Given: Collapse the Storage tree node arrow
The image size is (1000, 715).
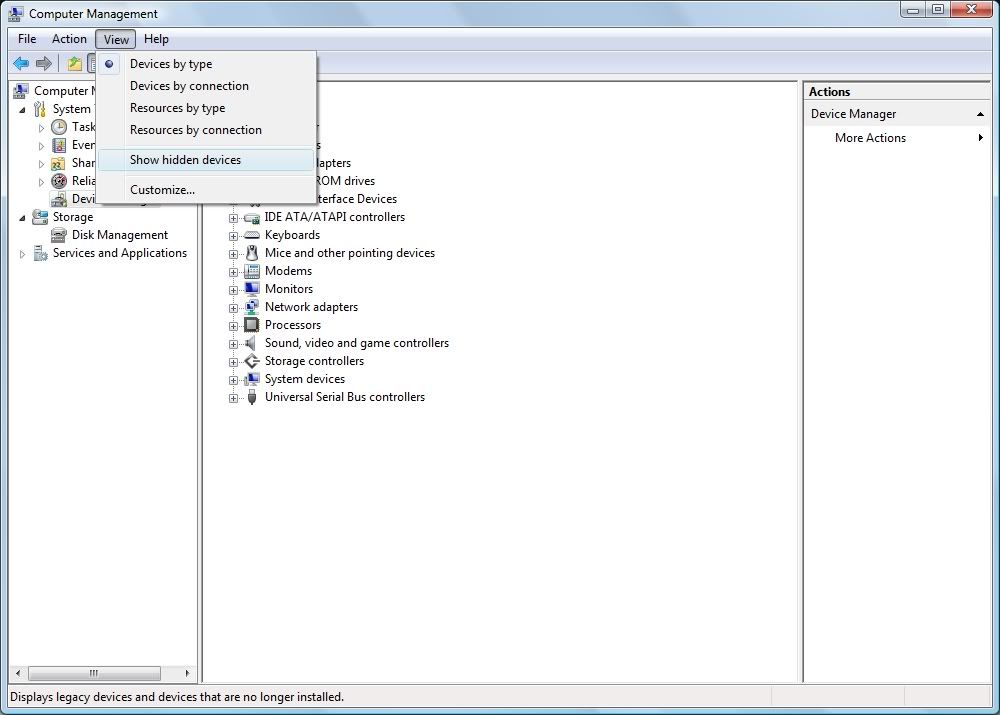Looking at the screenshot, I should pos(22,218).
